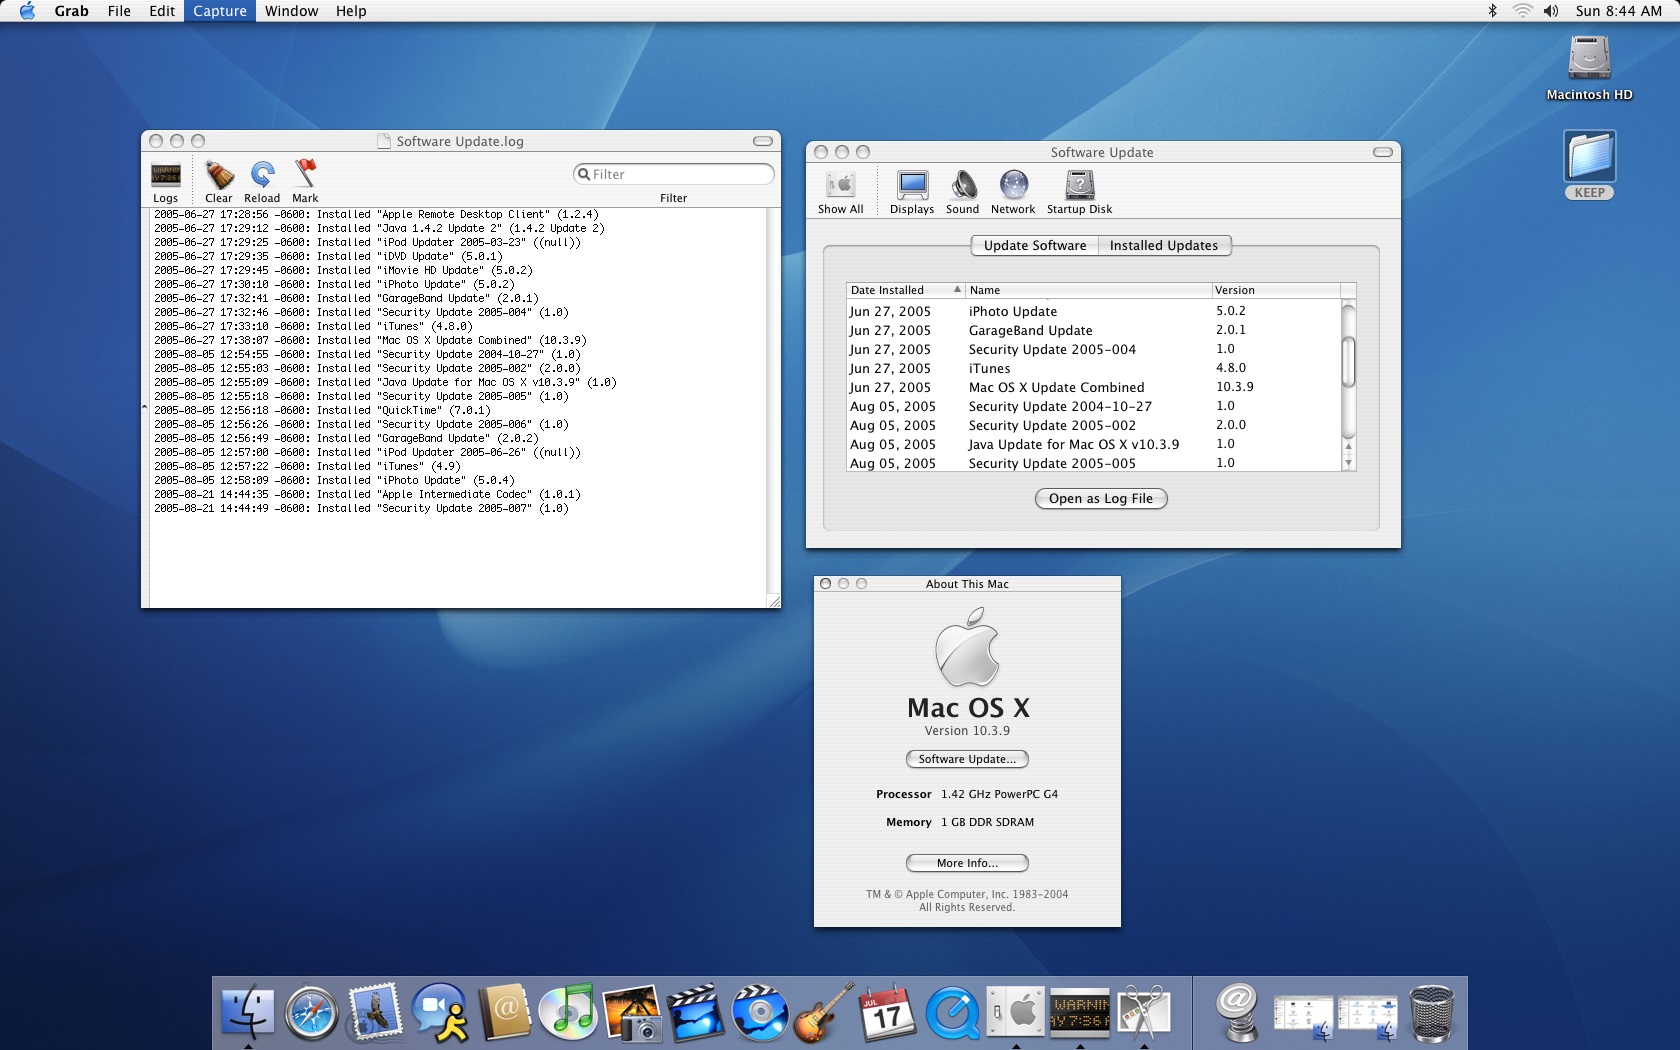This screenshot has height=1050, width=1680.
Task: Open the Apple menu
Action: click(x=27, y=11)
